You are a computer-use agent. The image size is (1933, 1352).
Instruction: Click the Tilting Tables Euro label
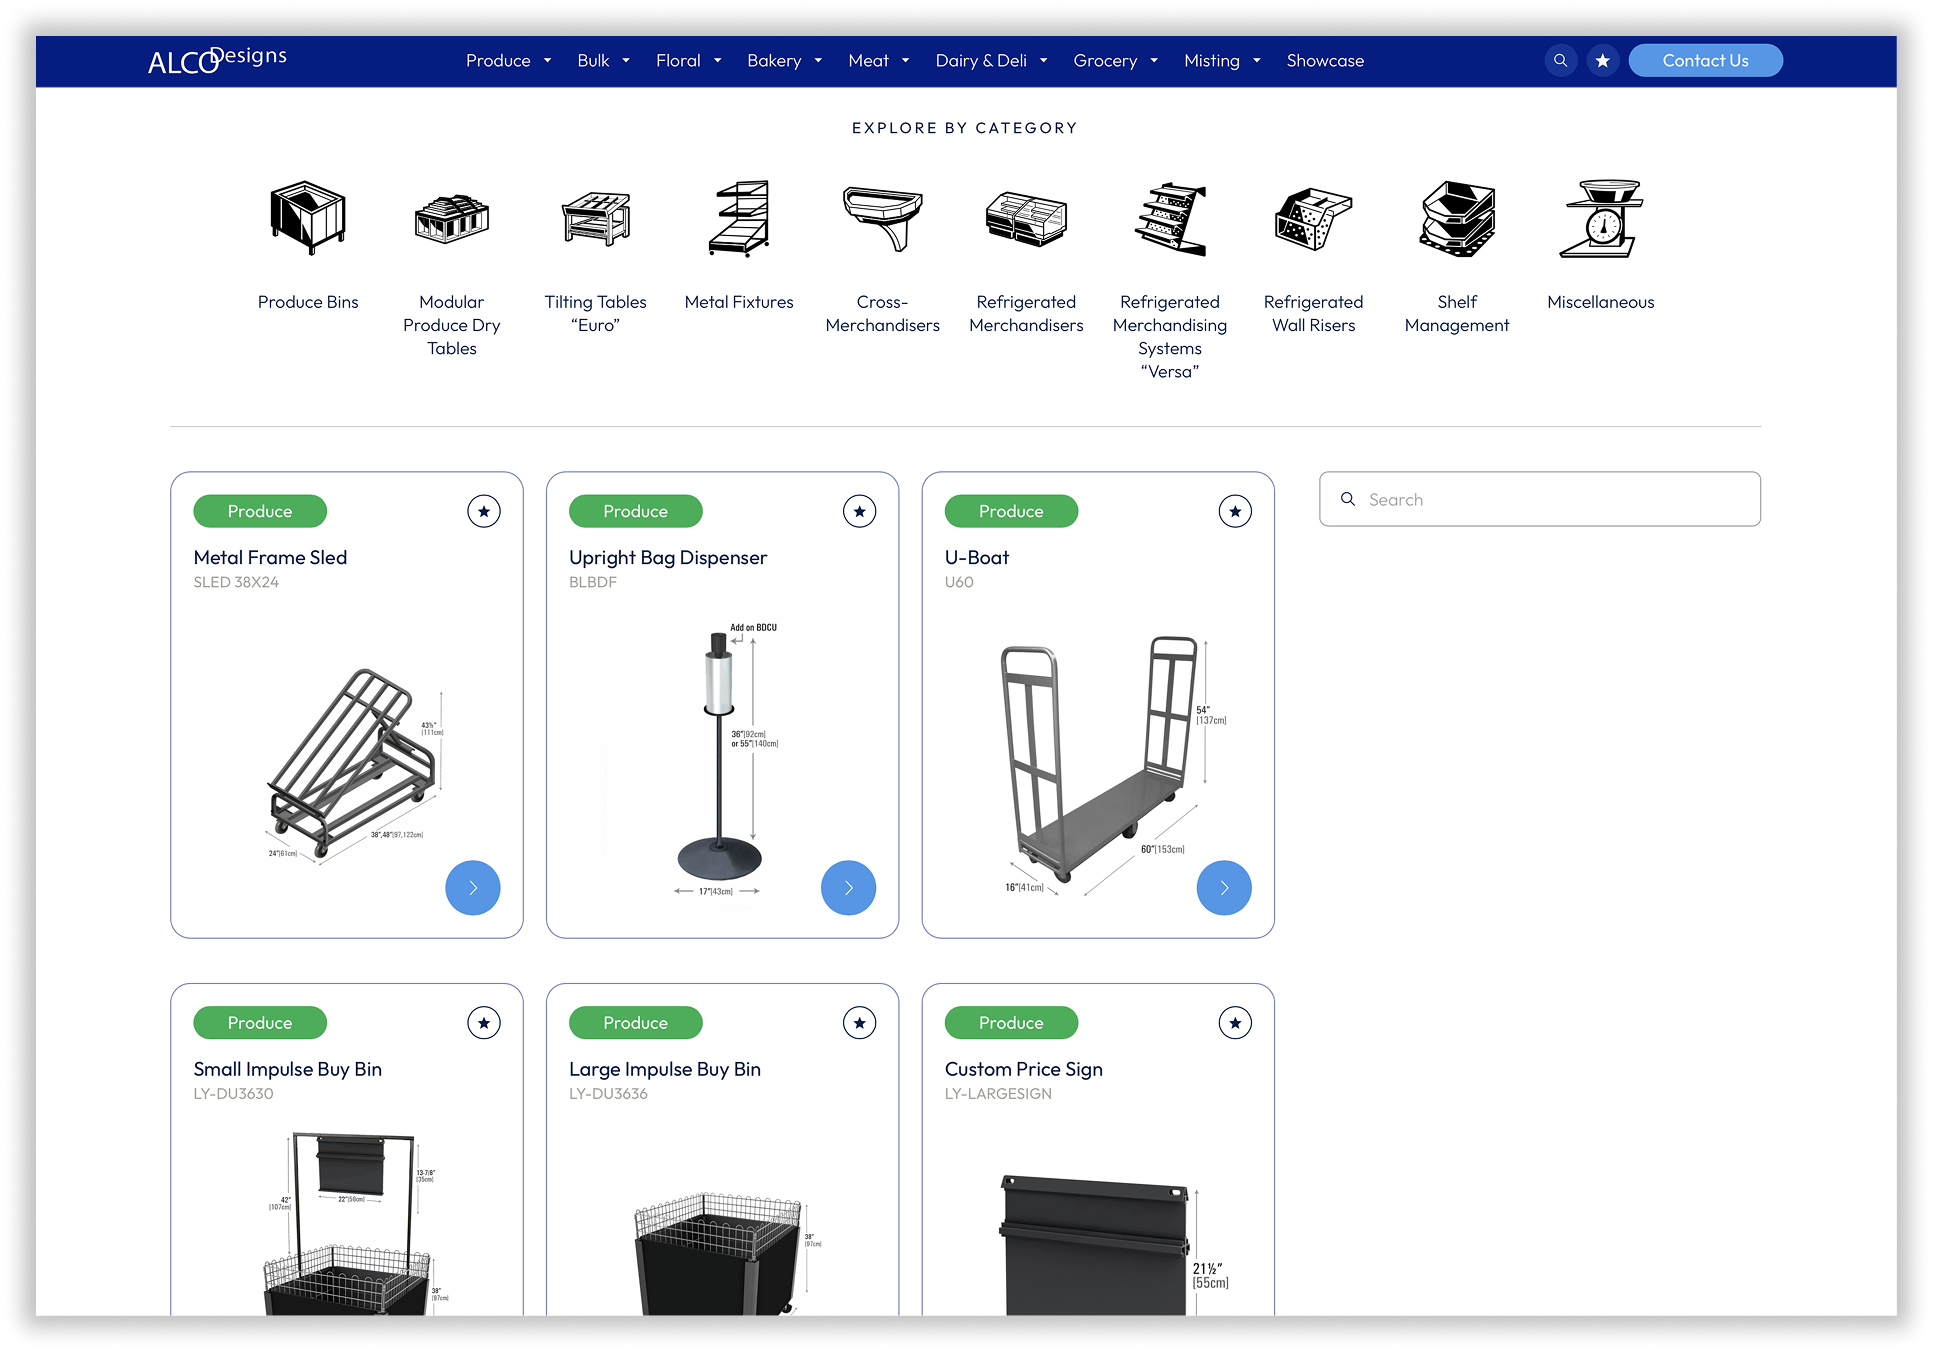pos(596,314)
